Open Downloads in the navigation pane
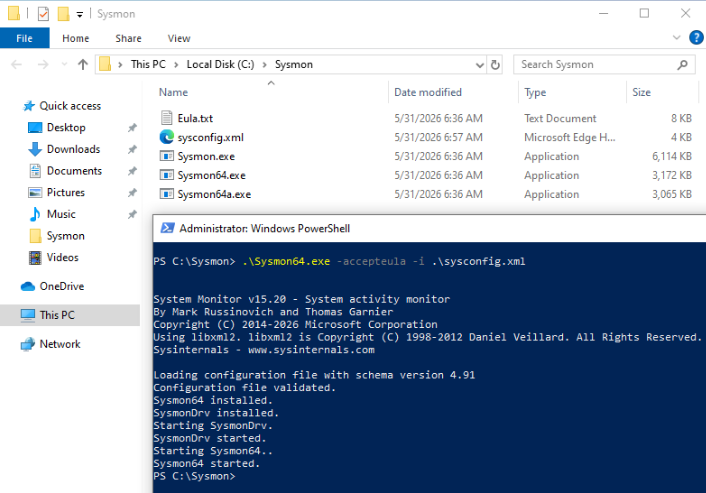The height and width of the screenshot is (493, 706). point(73,149)
